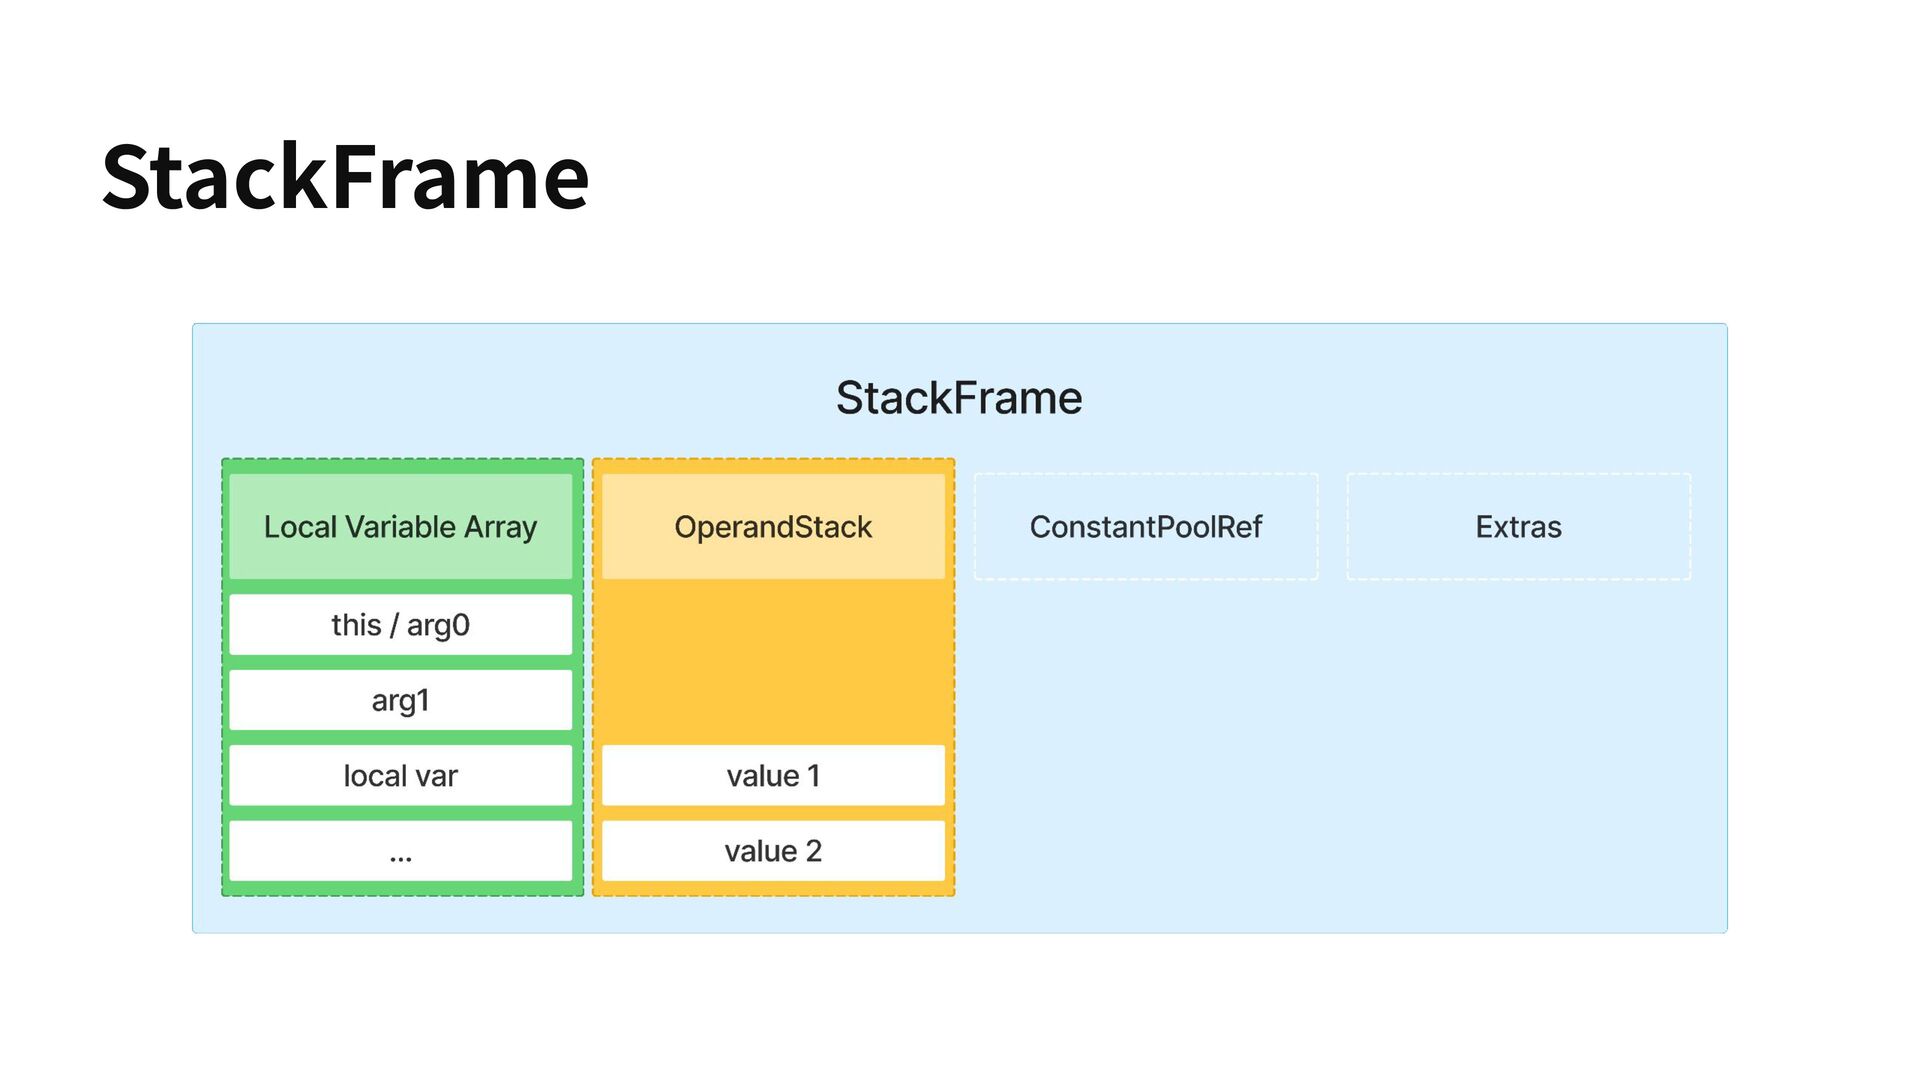Click blue area above Local Variable Array group
1920x1080 pixels.
(400, 400)
